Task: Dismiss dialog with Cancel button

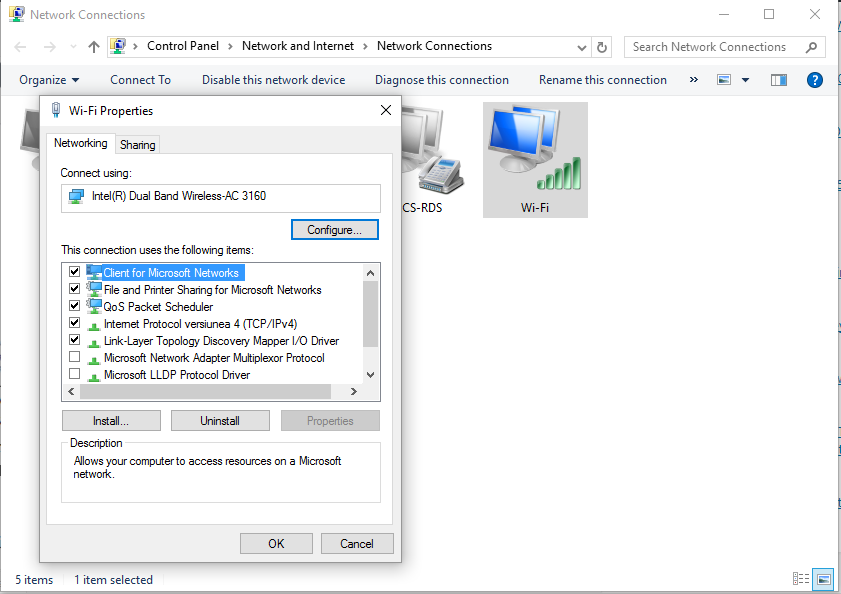Action: (x=357, y=544)
